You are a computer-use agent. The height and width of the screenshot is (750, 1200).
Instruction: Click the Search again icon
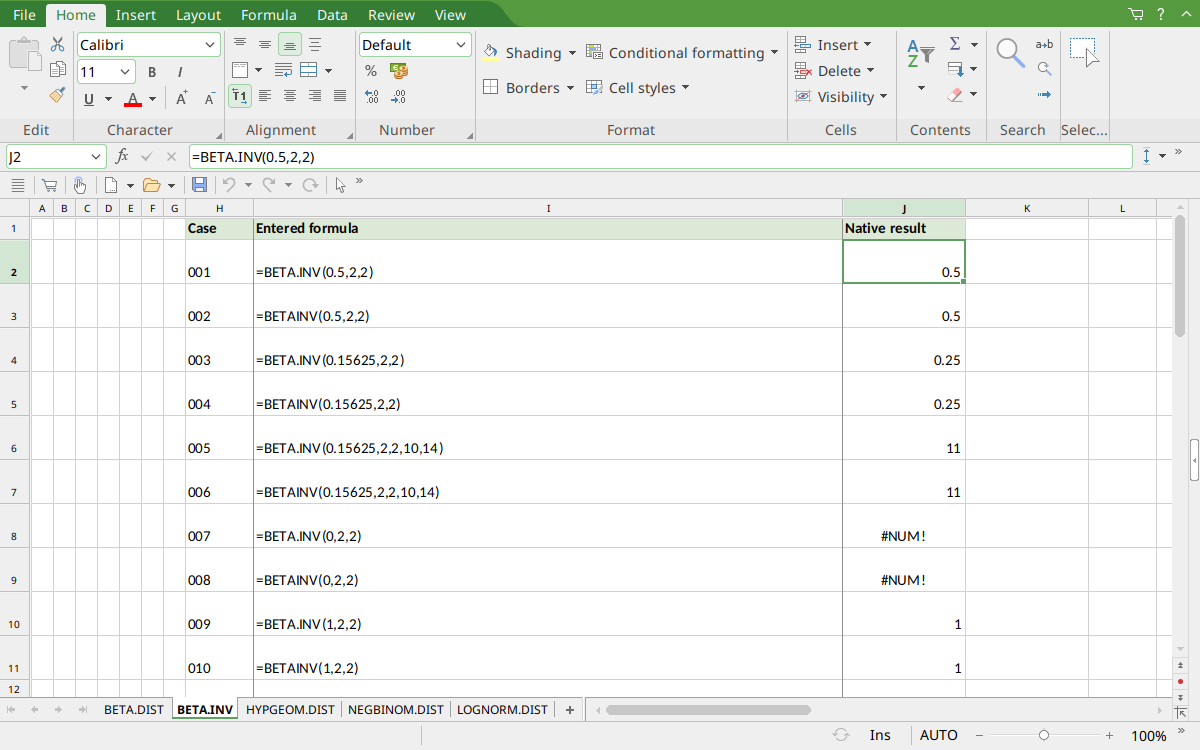click(x=1044, y=69)
